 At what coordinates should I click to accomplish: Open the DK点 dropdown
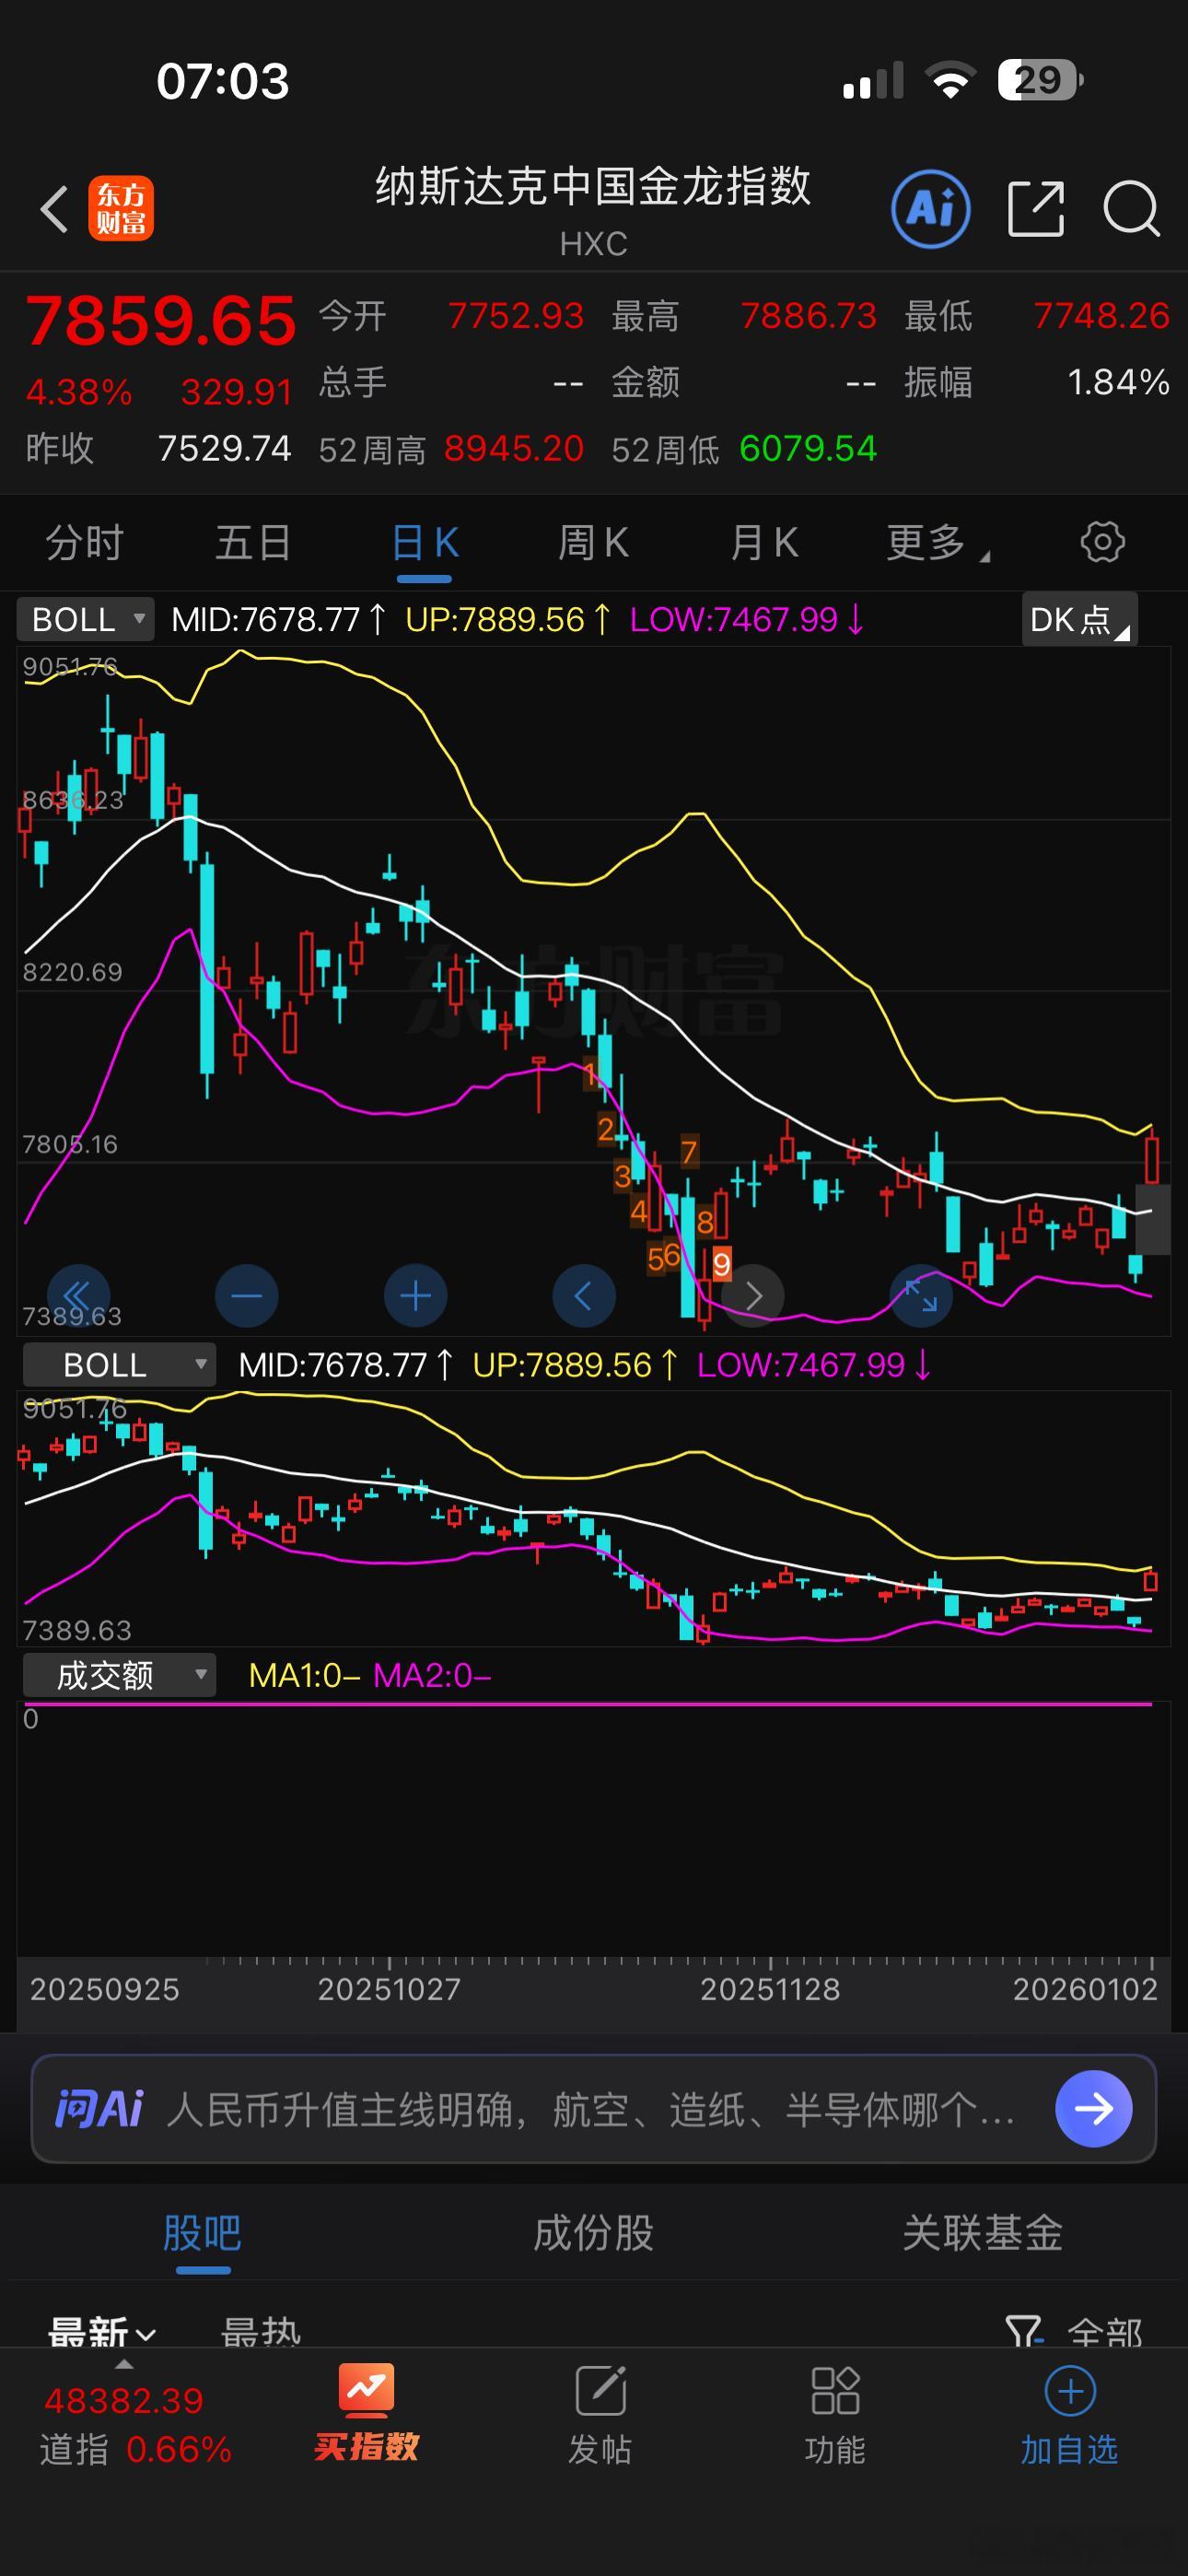pos(1080,619)
